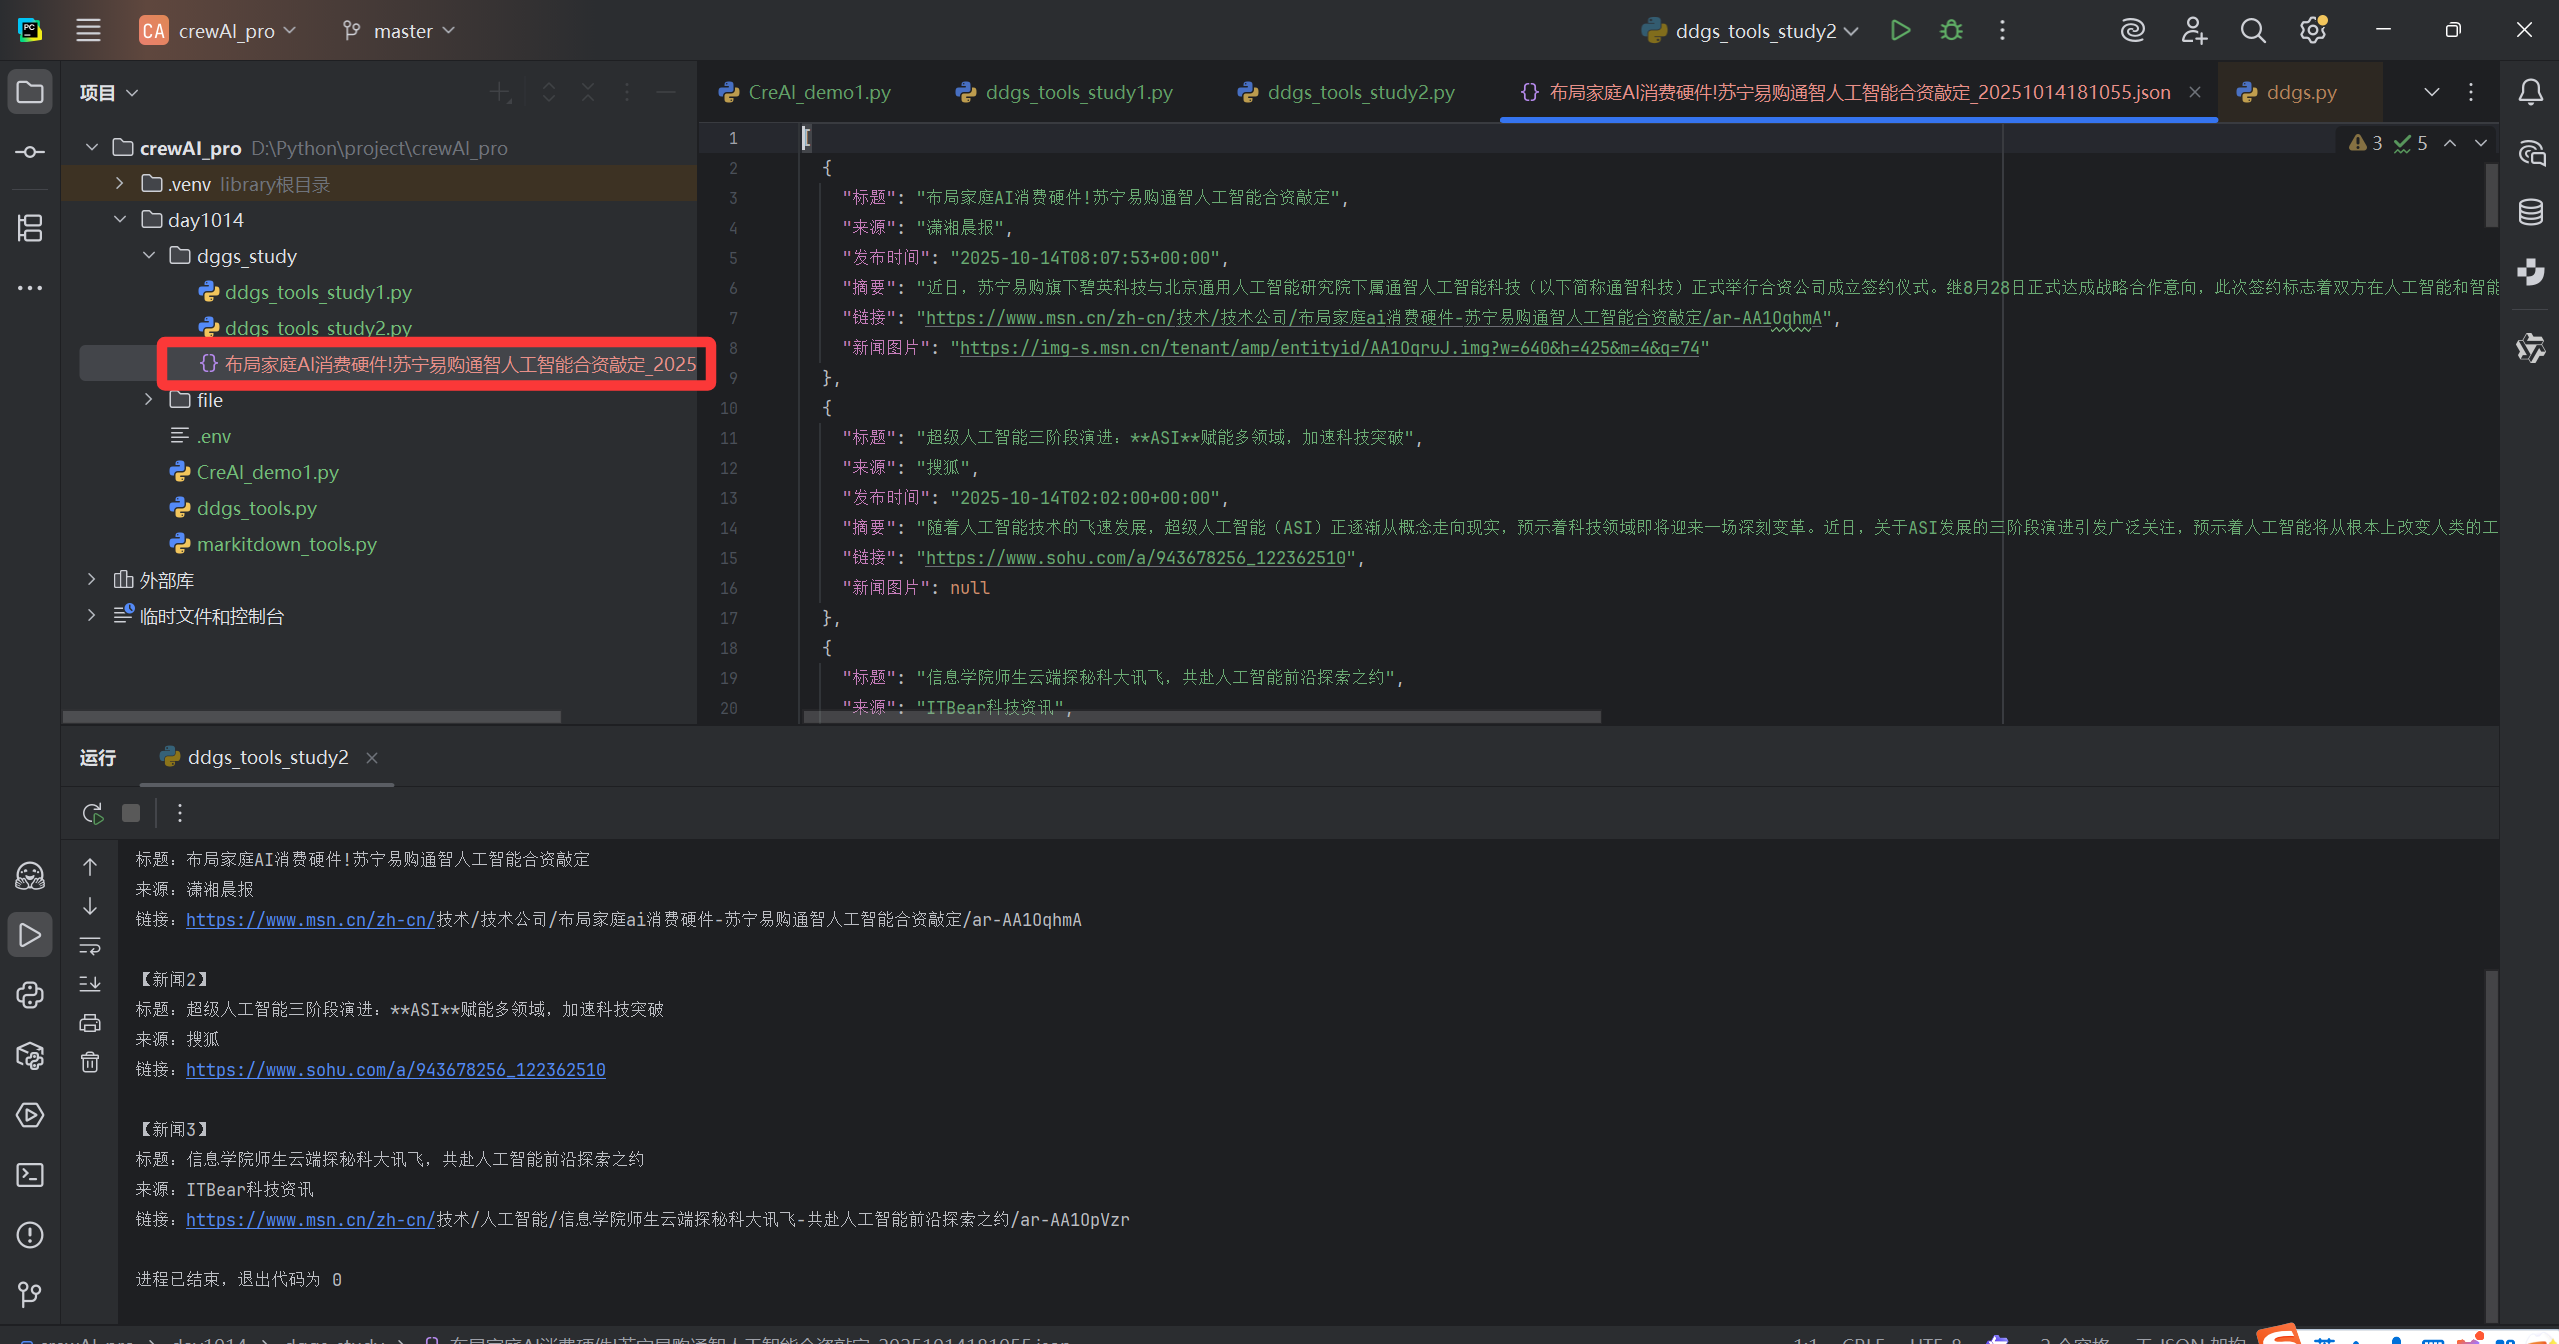The height and width of the screenshot is (1344, 2559).
Task: Clear all run console output
Action: 90,1062
